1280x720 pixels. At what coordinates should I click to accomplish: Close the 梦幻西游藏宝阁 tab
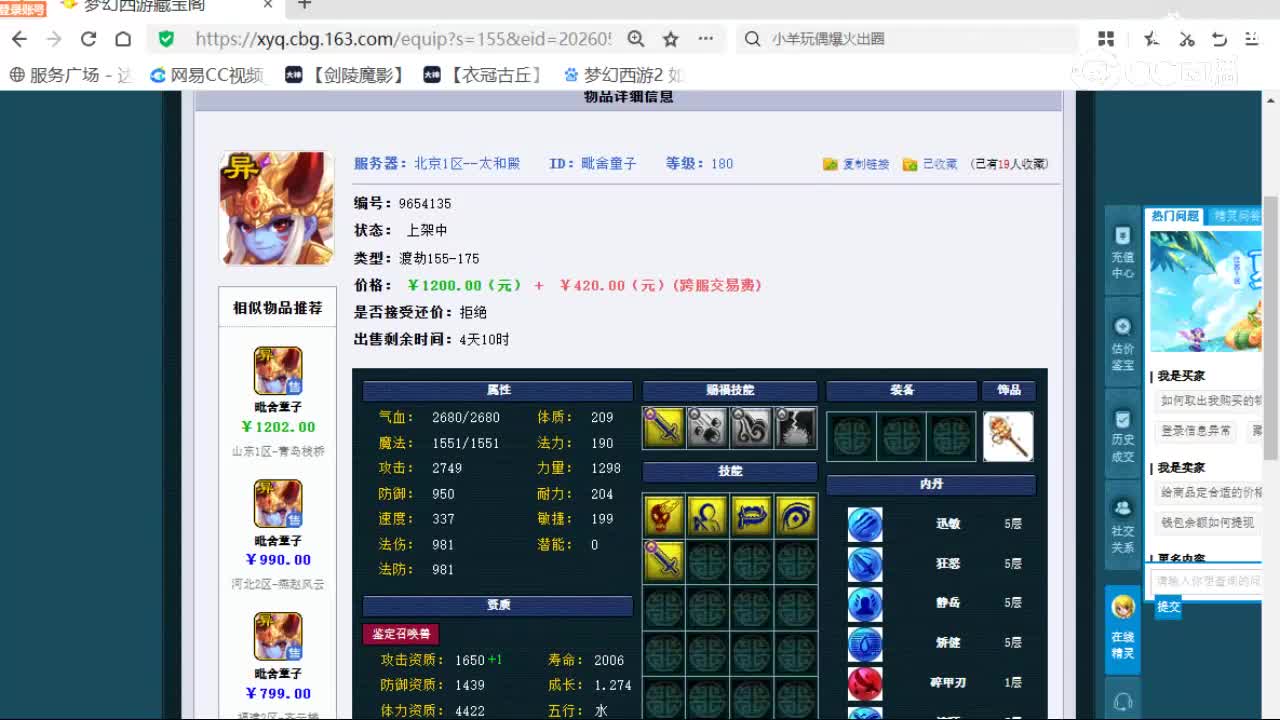pos(268,5)
